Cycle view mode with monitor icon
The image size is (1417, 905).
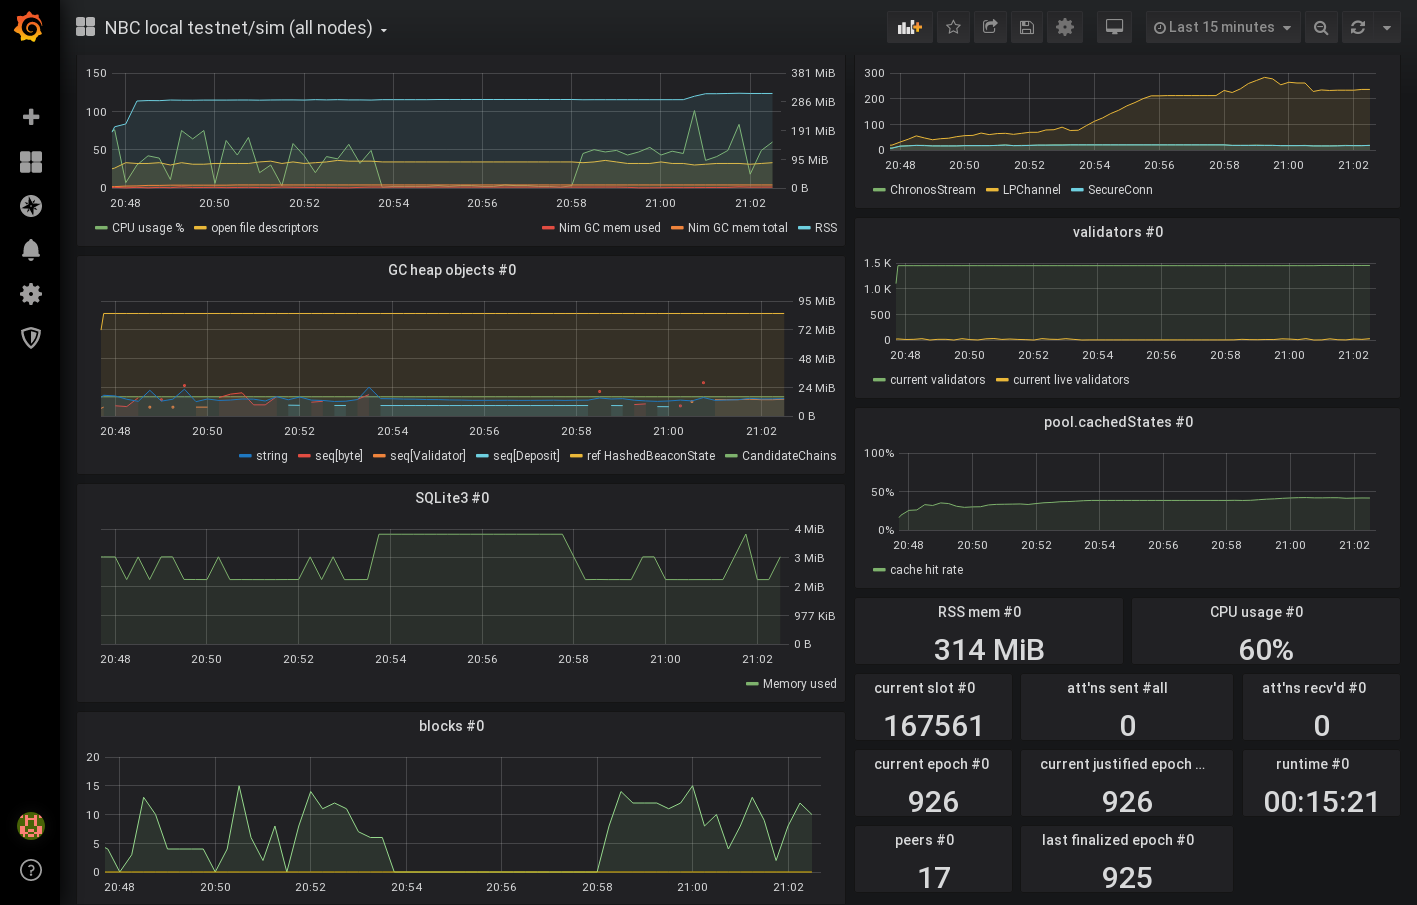(1114, 27)
